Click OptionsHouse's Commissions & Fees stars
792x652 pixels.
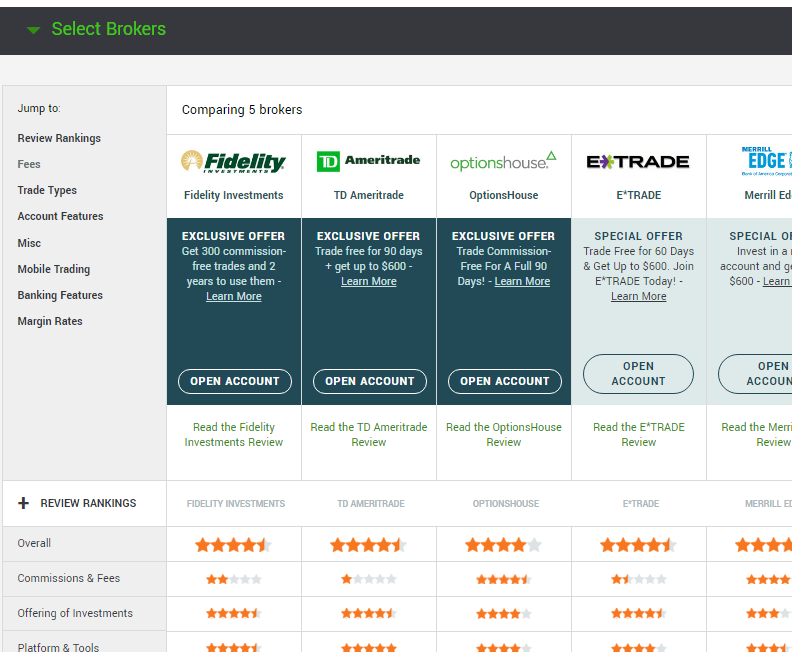[x=504, y=579]
